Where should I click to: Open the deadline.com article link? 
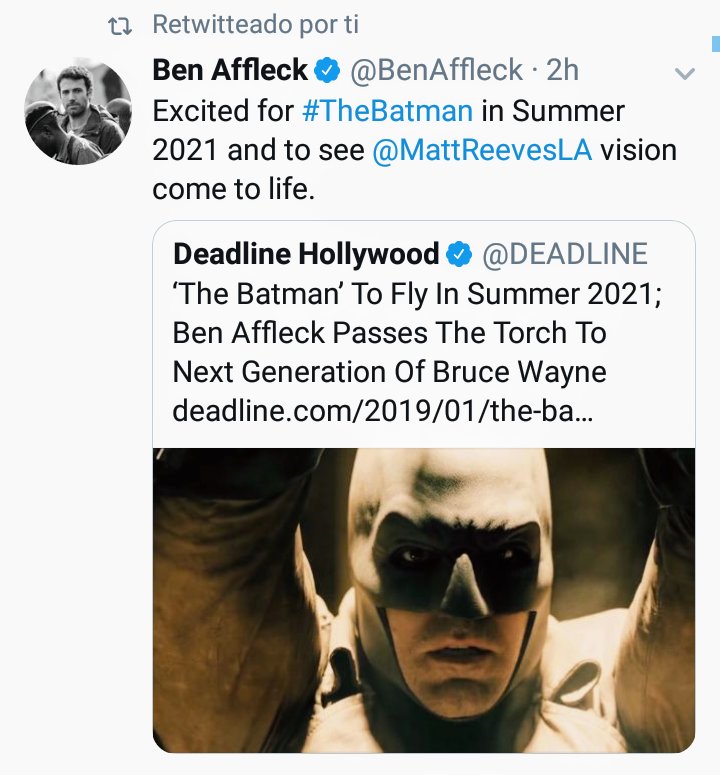[x=381, y=411]
